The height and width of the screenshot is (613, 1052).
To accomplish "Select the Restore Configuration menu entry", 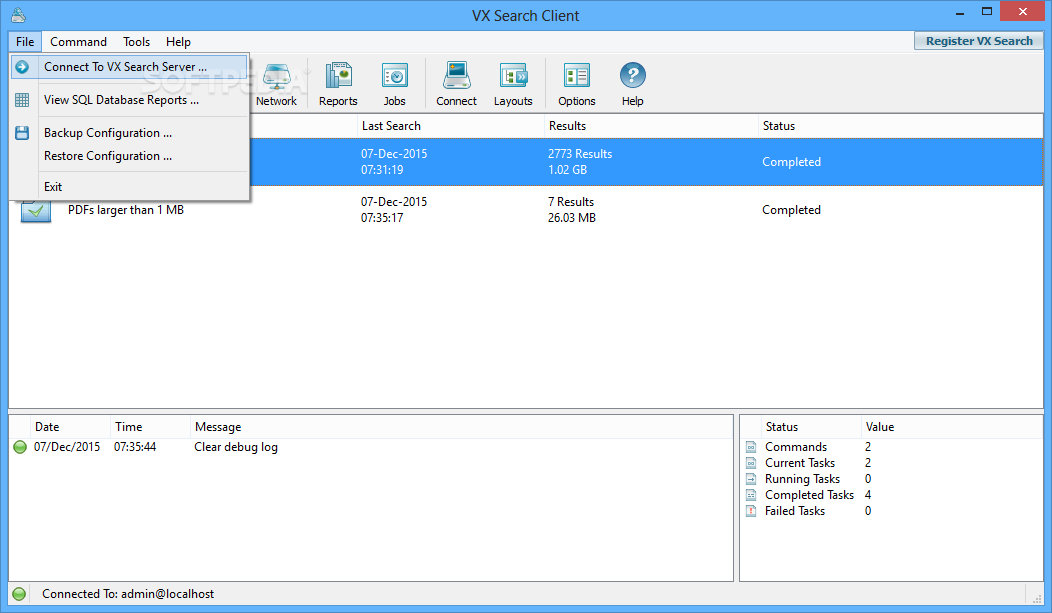I will (x=130, y=156).
